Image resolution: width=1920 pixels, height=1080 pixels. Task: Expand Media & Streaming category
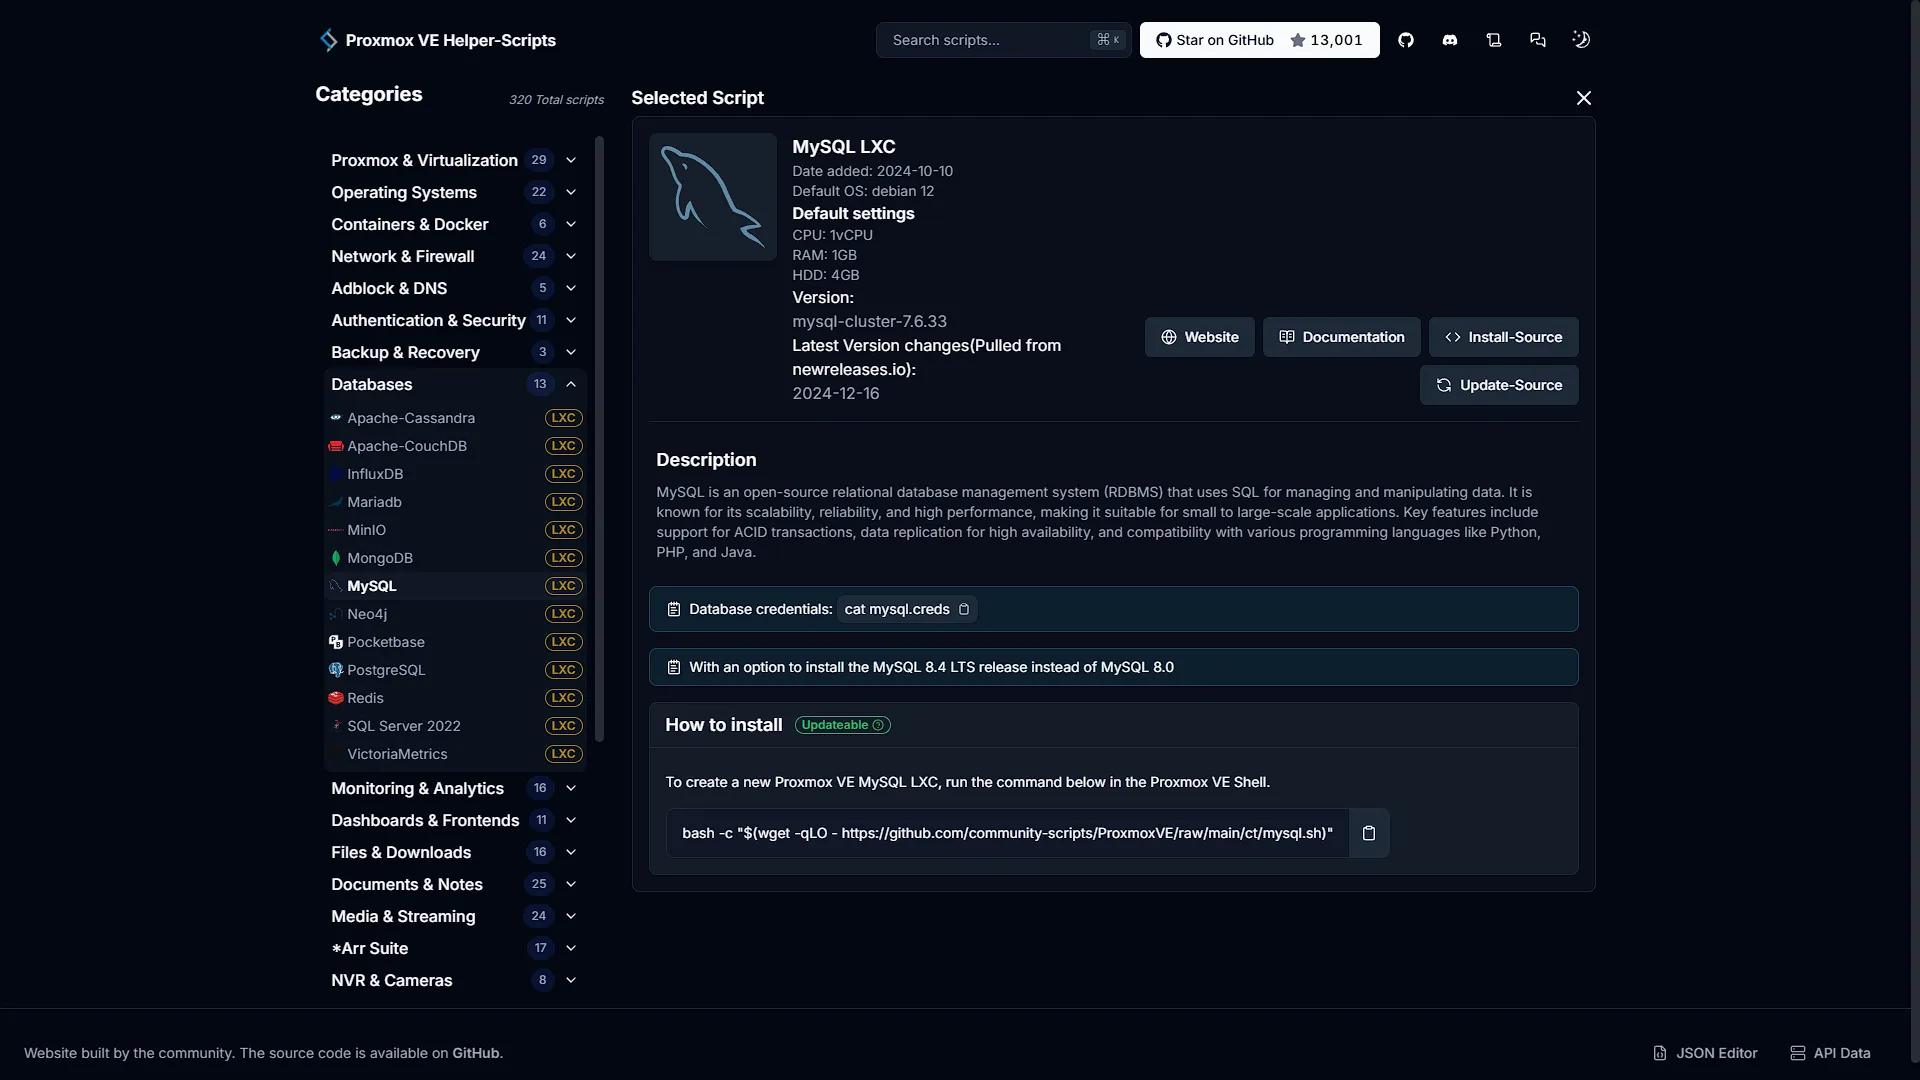click(455, 916)
